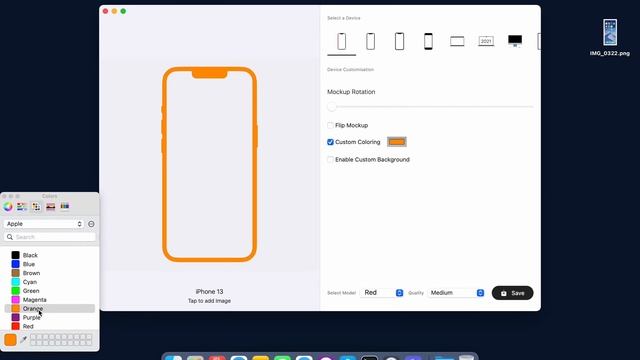Uncheck the Custom Coloring checkbox
The height and width of the screenshot is (360, 640).
[330, 142]
